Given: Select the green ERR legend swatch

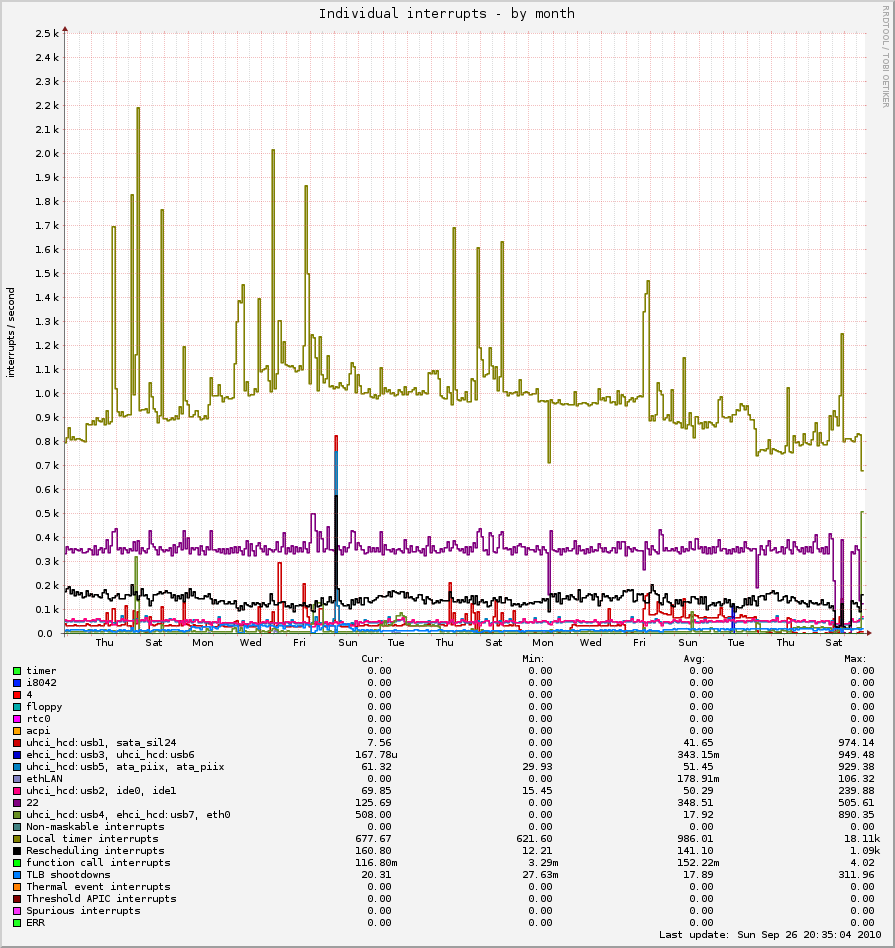Looking at the screenshot, I should 17,923.
